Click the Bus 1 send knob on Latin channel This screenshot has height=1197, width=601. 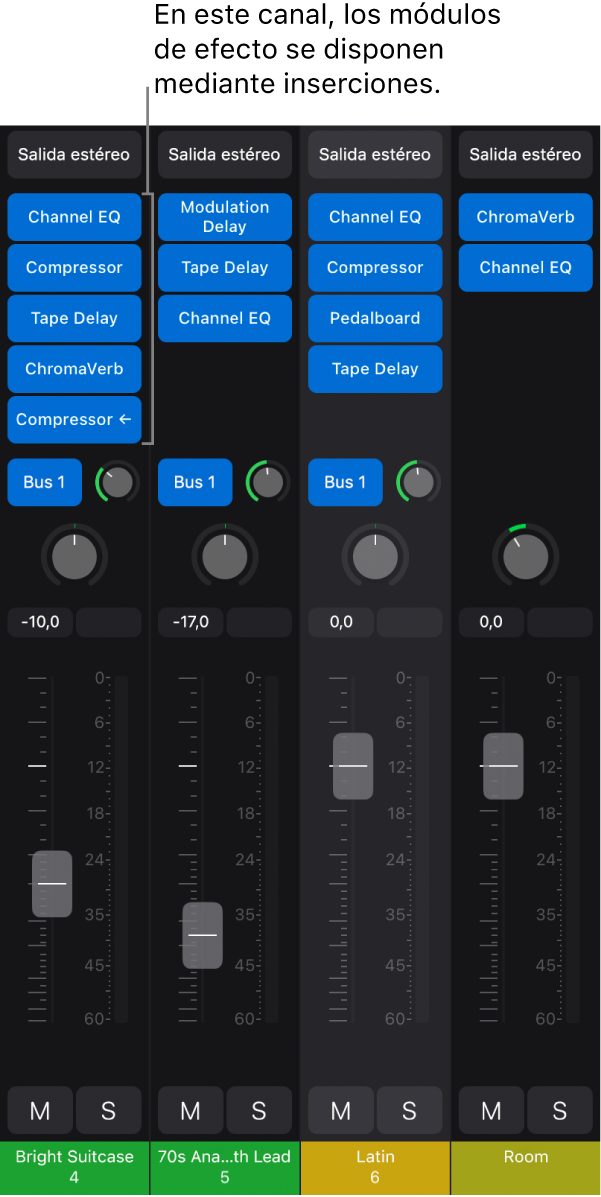click(x=418, y=483)
